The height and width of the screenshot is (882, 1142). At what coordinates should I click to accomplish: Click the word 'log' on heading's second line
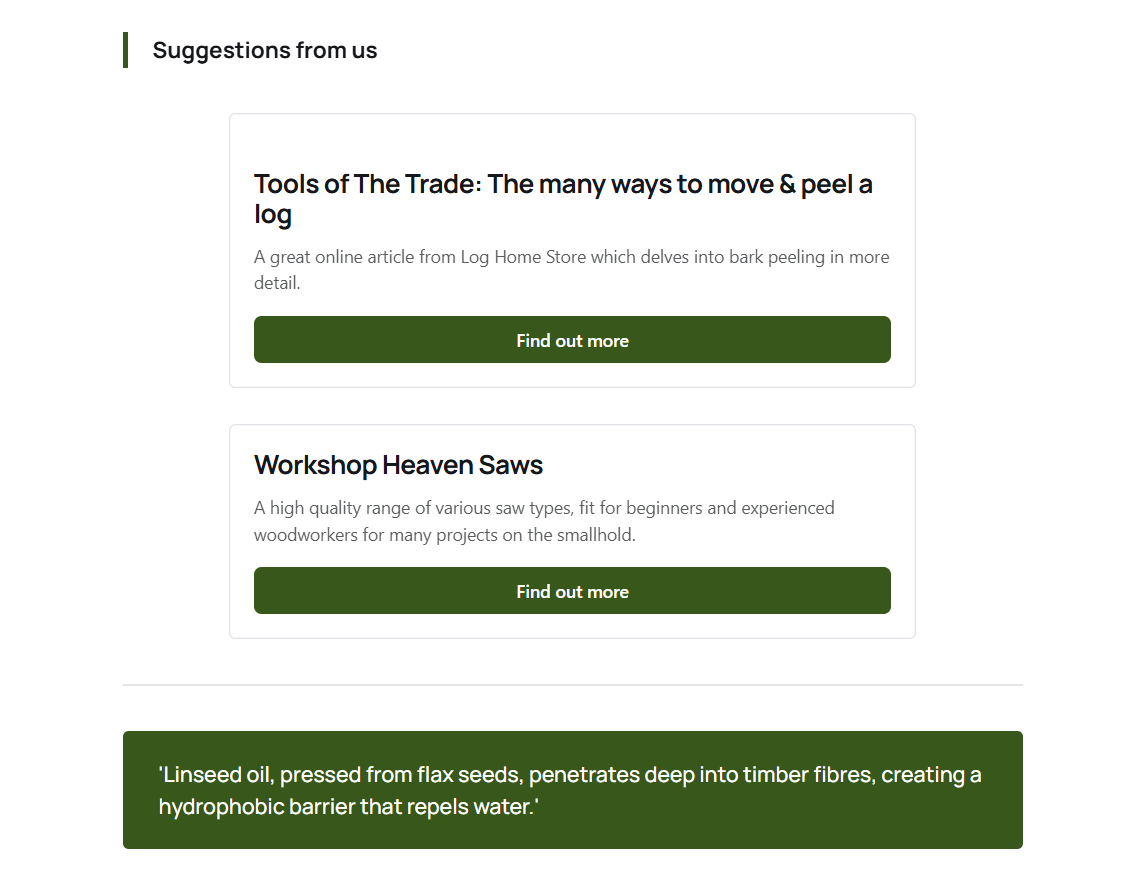[x=273, y=215]
